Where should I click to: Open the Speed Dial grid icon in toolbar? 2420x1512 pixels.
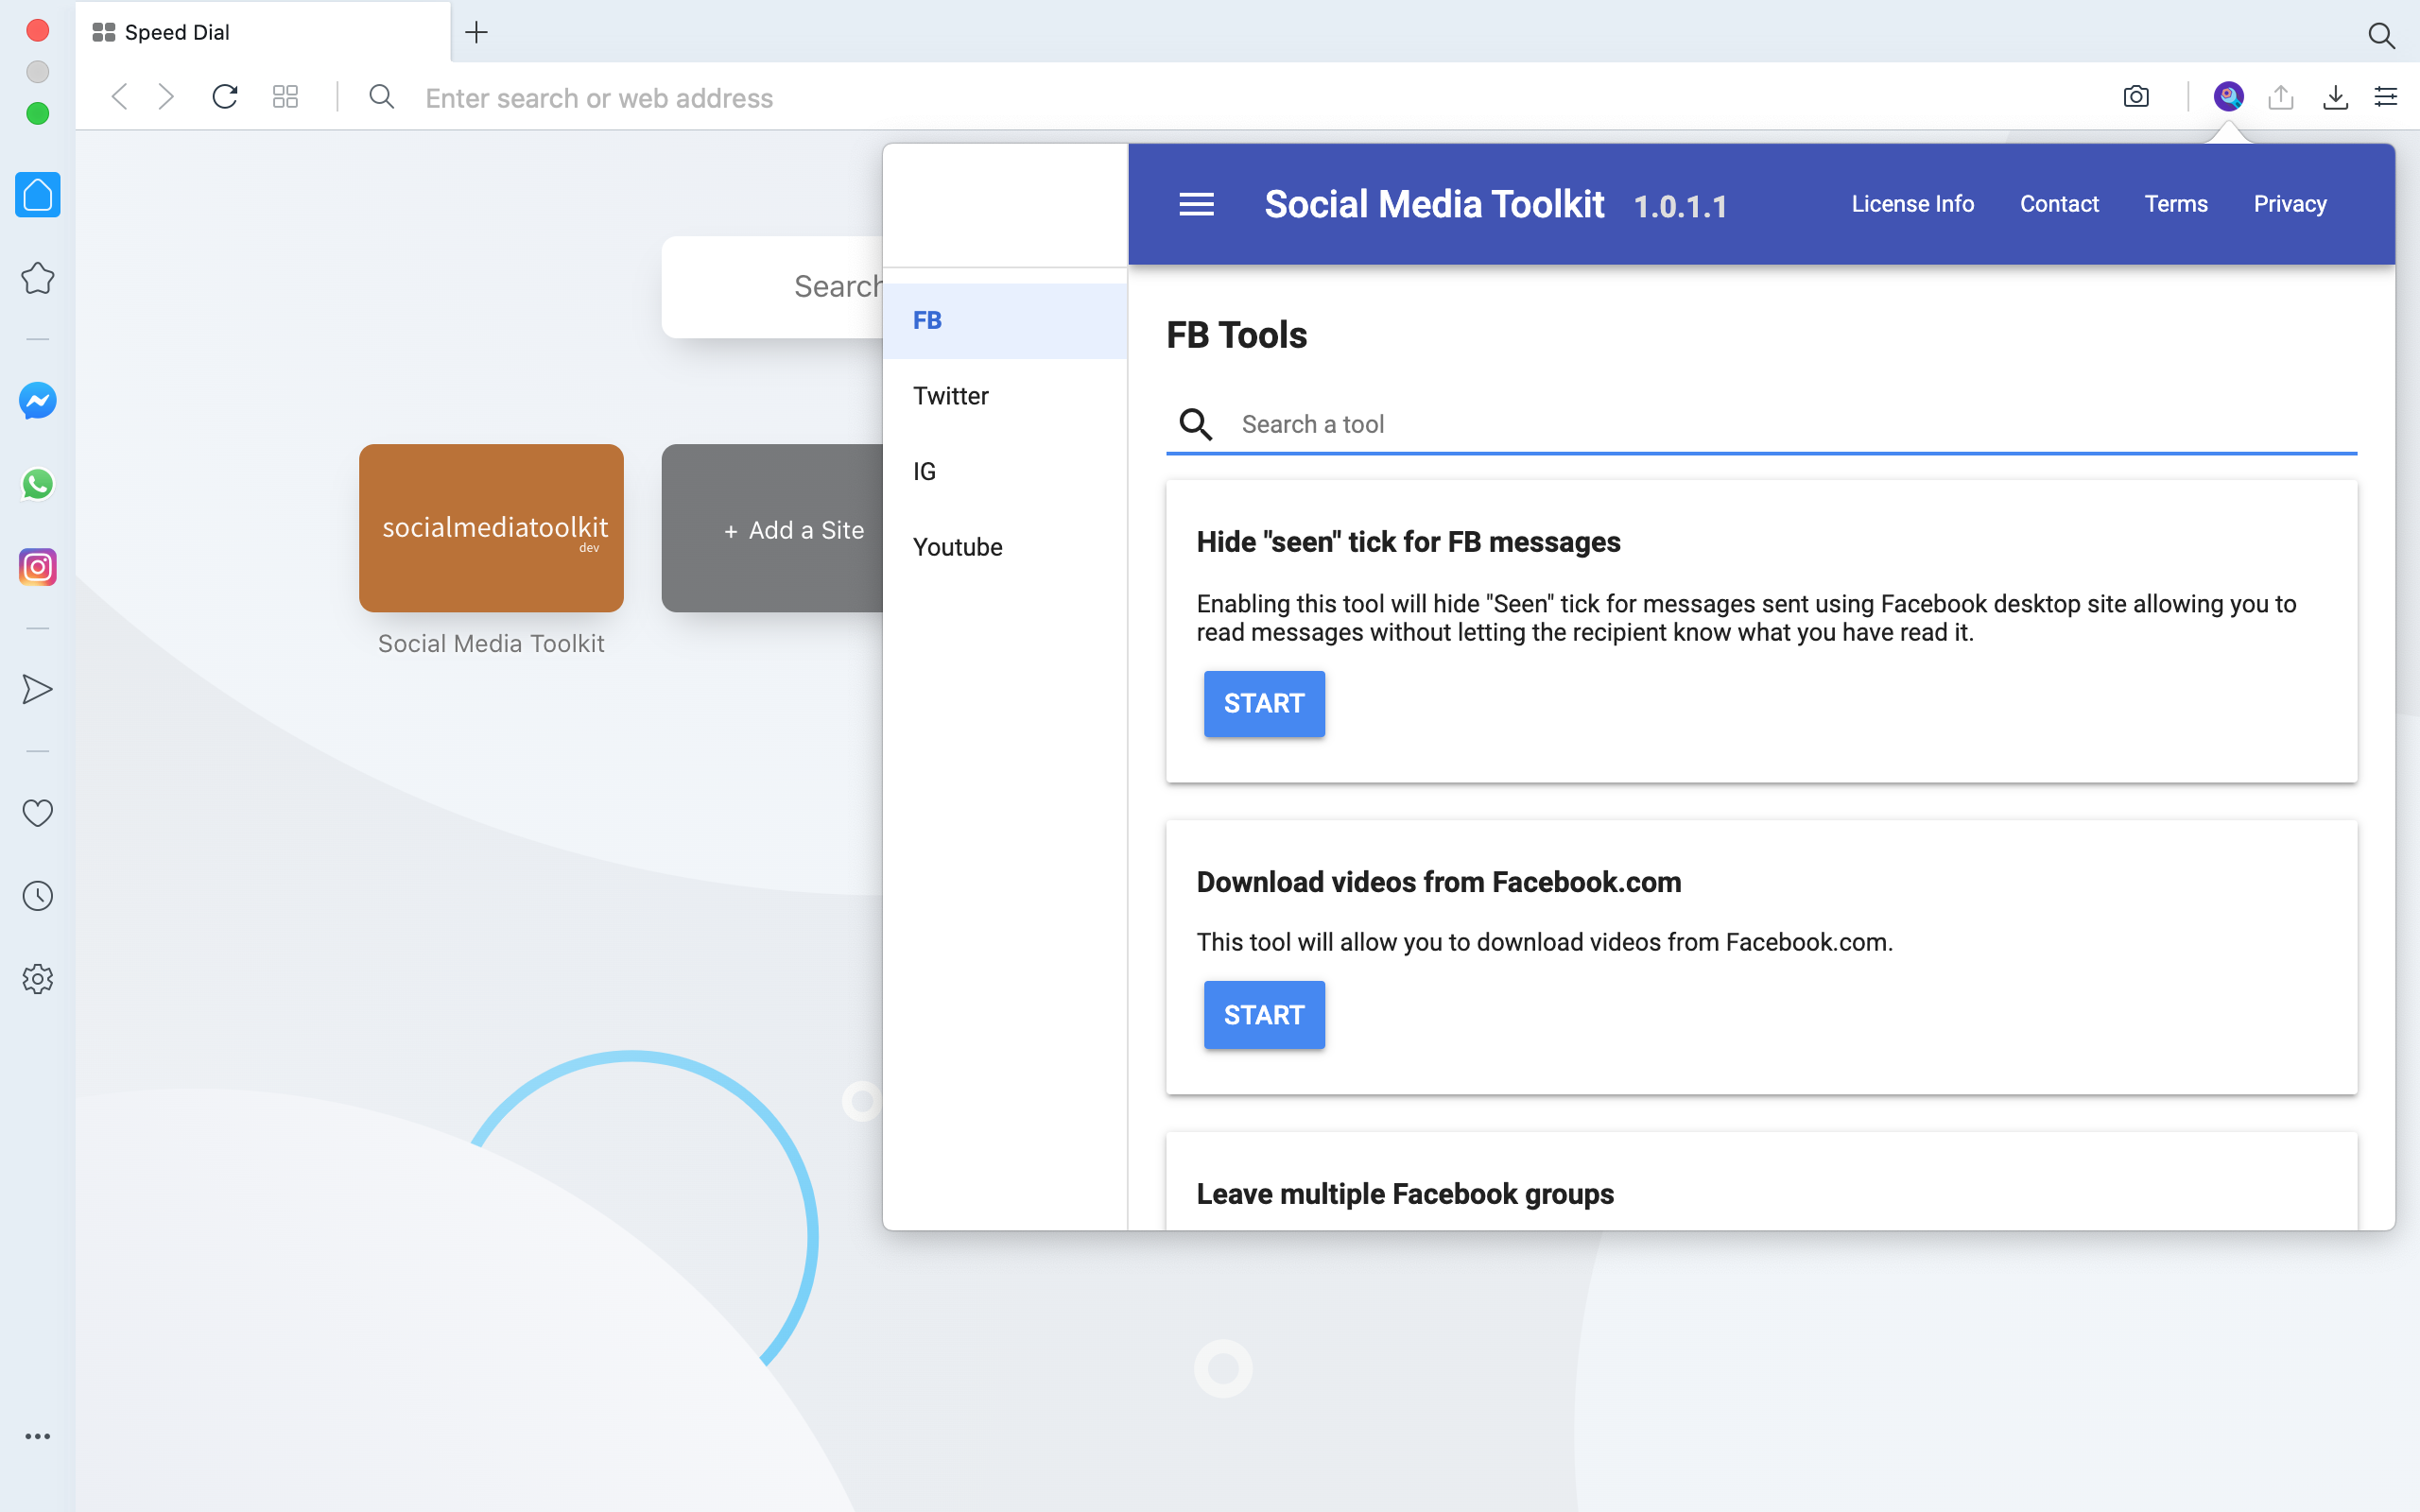click(286, 97)
